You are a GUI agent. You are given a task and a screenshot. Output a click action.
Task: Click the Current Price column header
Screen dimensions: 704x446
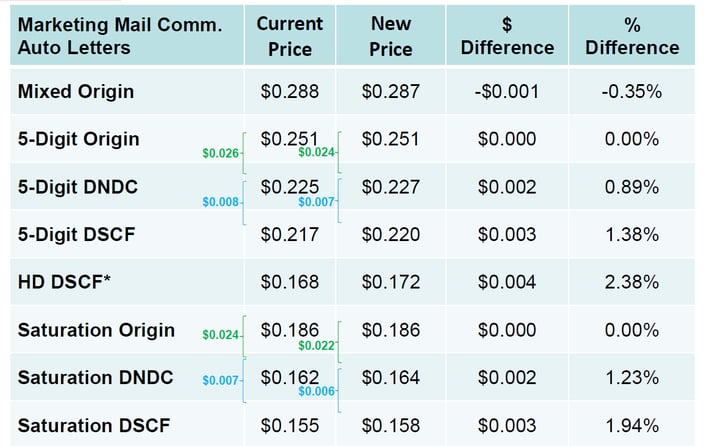(290, 35)
